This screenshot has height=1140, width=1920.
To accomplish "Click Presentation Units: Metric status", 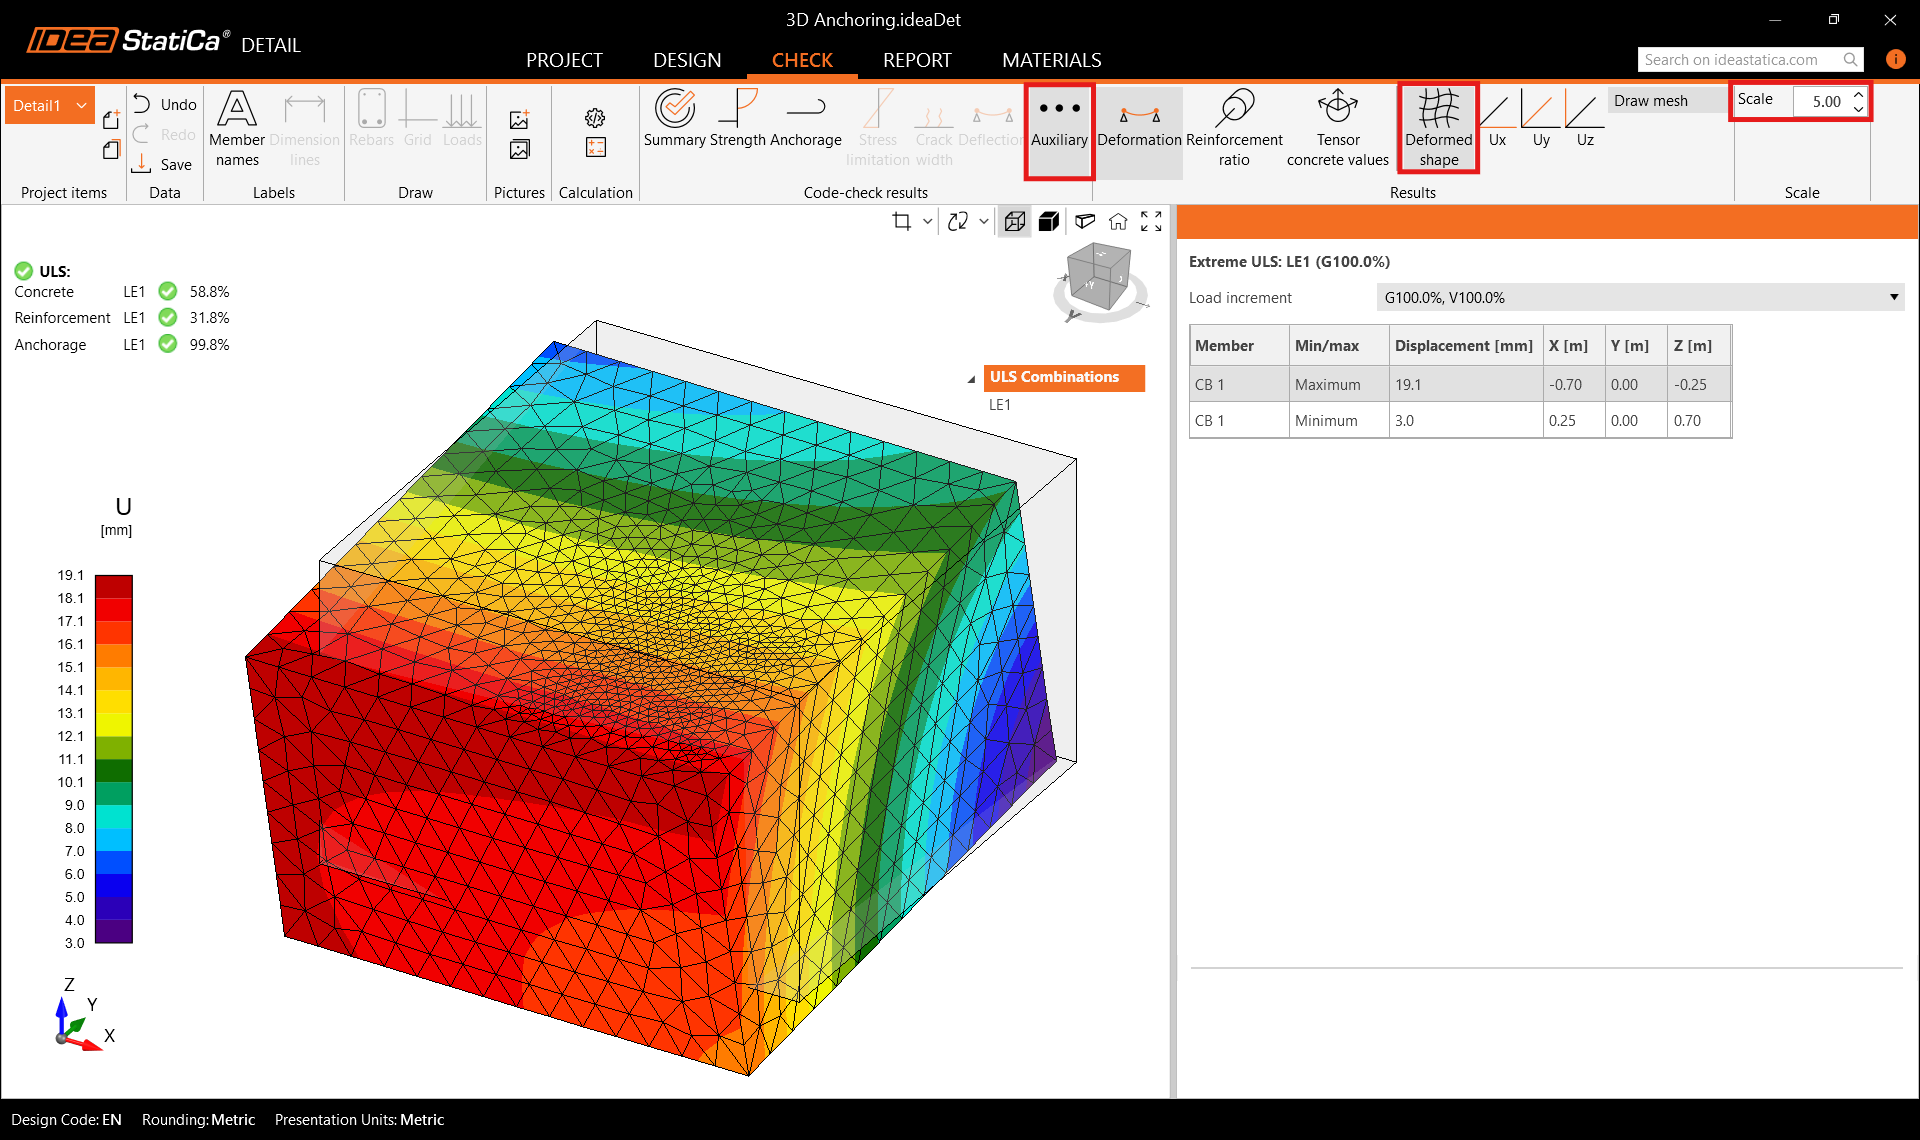I will pyautogui.click(x=359, y=1120).
